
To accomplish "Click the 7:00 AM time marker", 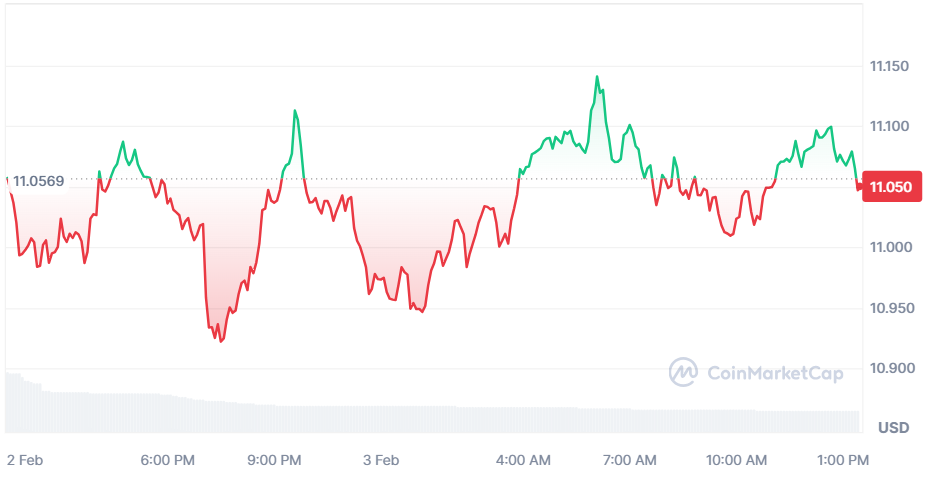I will pos(630,460).
